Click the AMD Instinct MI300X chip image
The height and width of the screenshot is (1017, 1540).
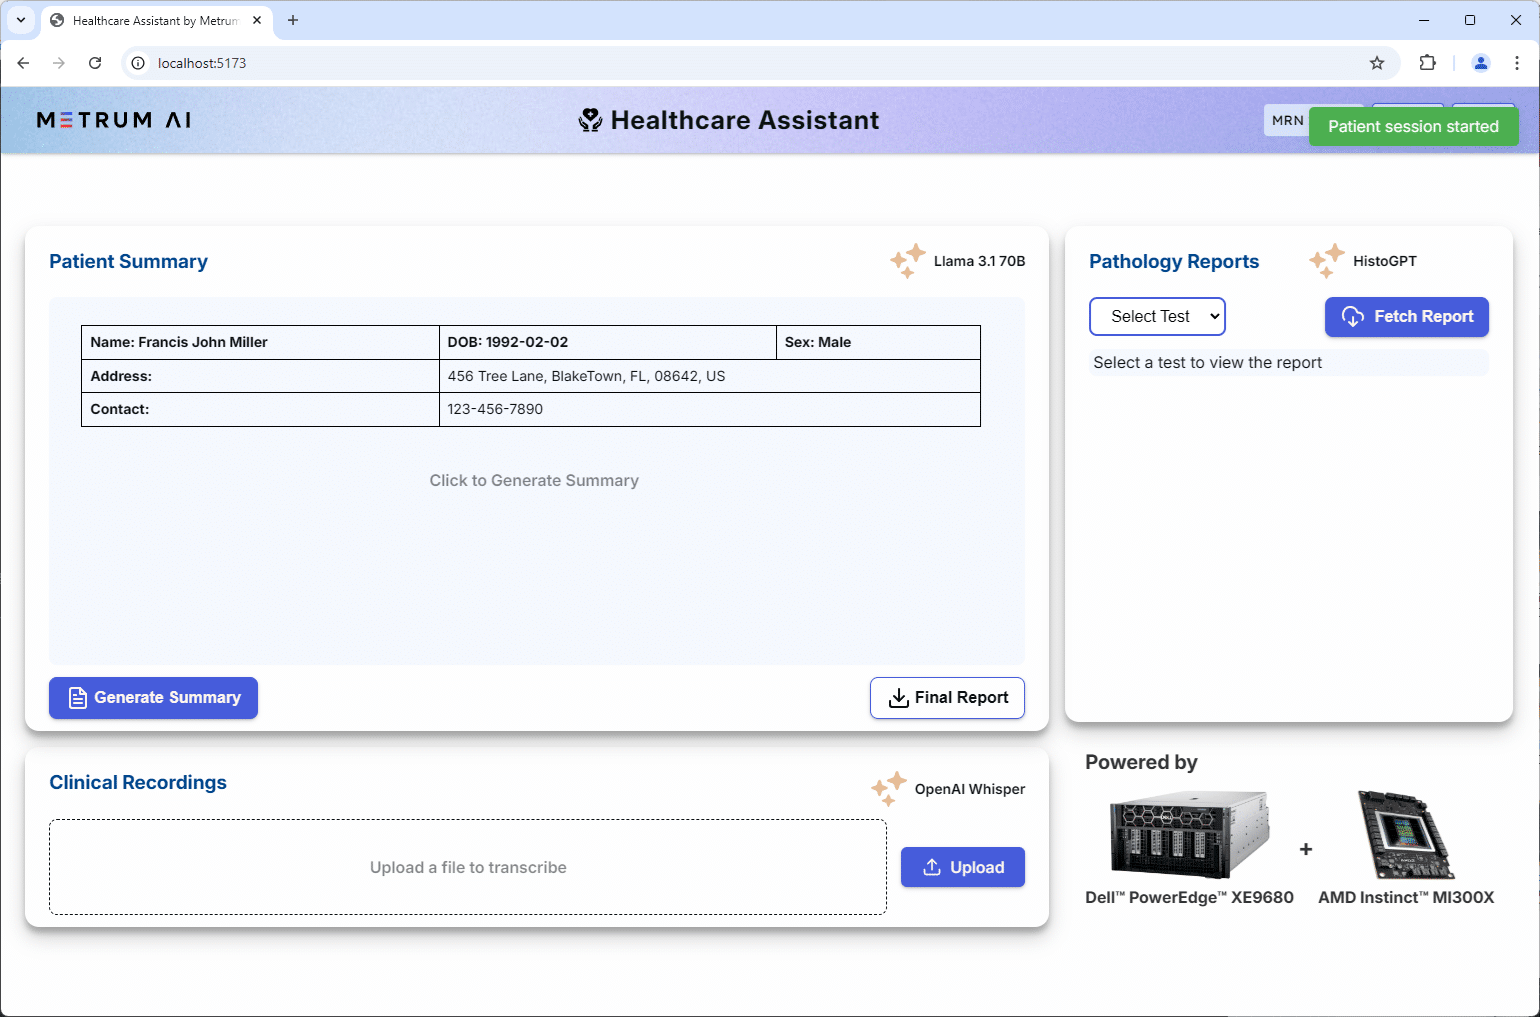tap(1406, 835)
